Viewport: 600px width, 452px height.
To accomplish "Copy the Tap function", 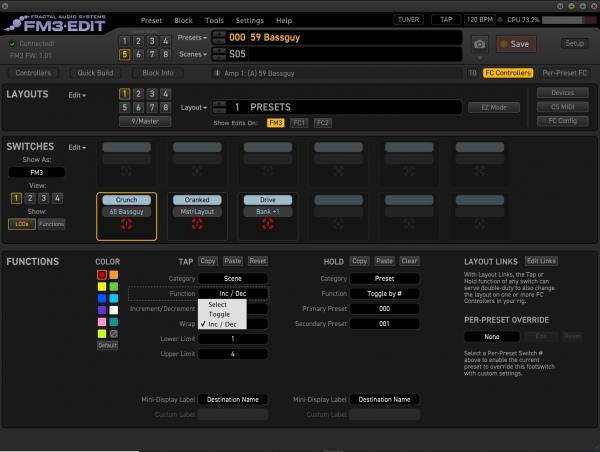I will 208,261.
